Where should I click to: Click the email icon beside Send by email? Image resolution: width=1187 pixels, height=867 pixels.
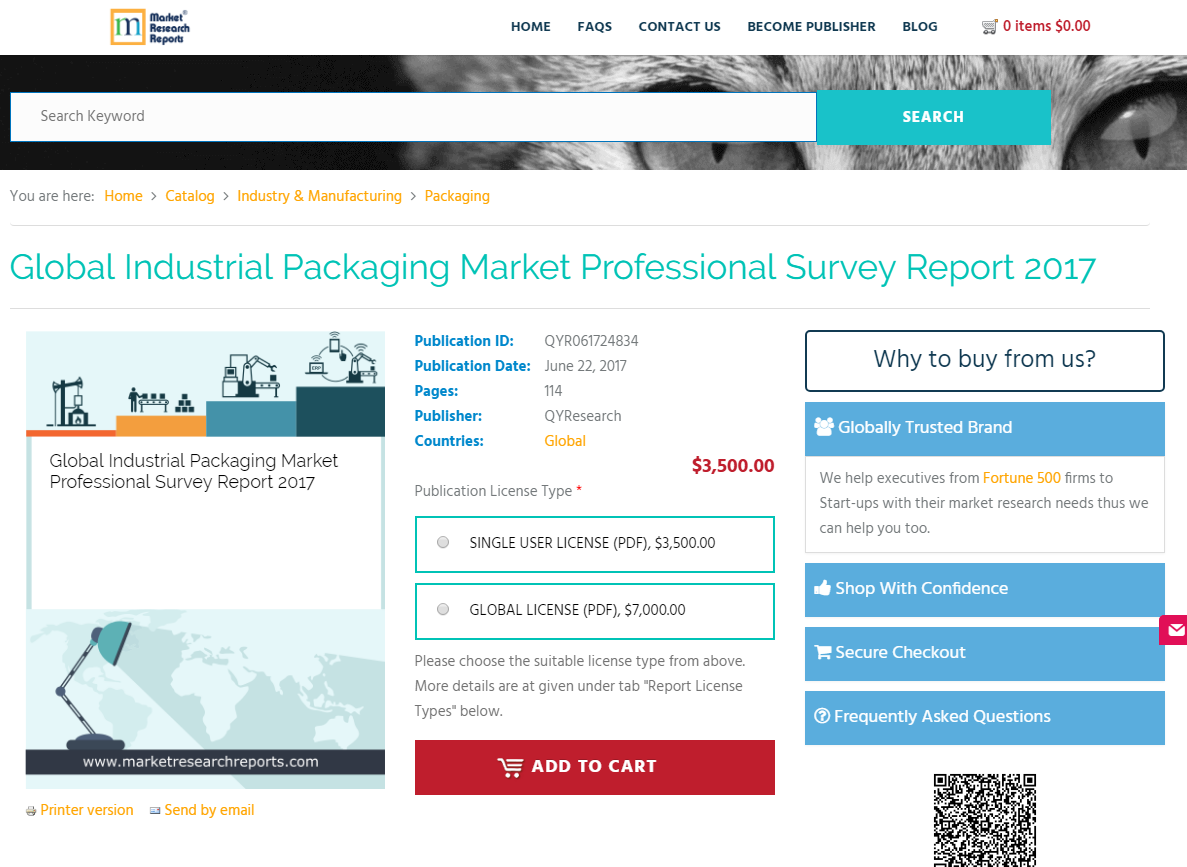[x=155, y=810]
